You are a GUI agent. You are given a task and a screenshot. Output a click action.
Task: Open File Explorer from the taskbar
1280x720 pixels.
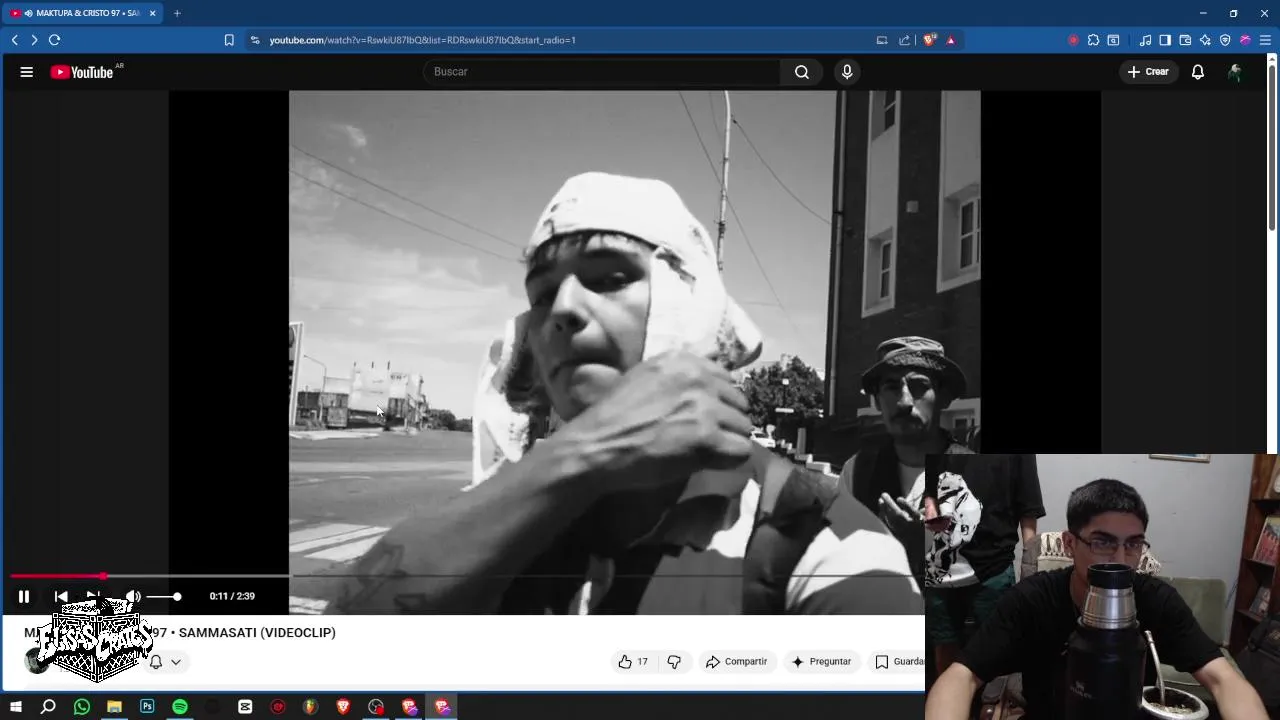[x=114, y=707]
